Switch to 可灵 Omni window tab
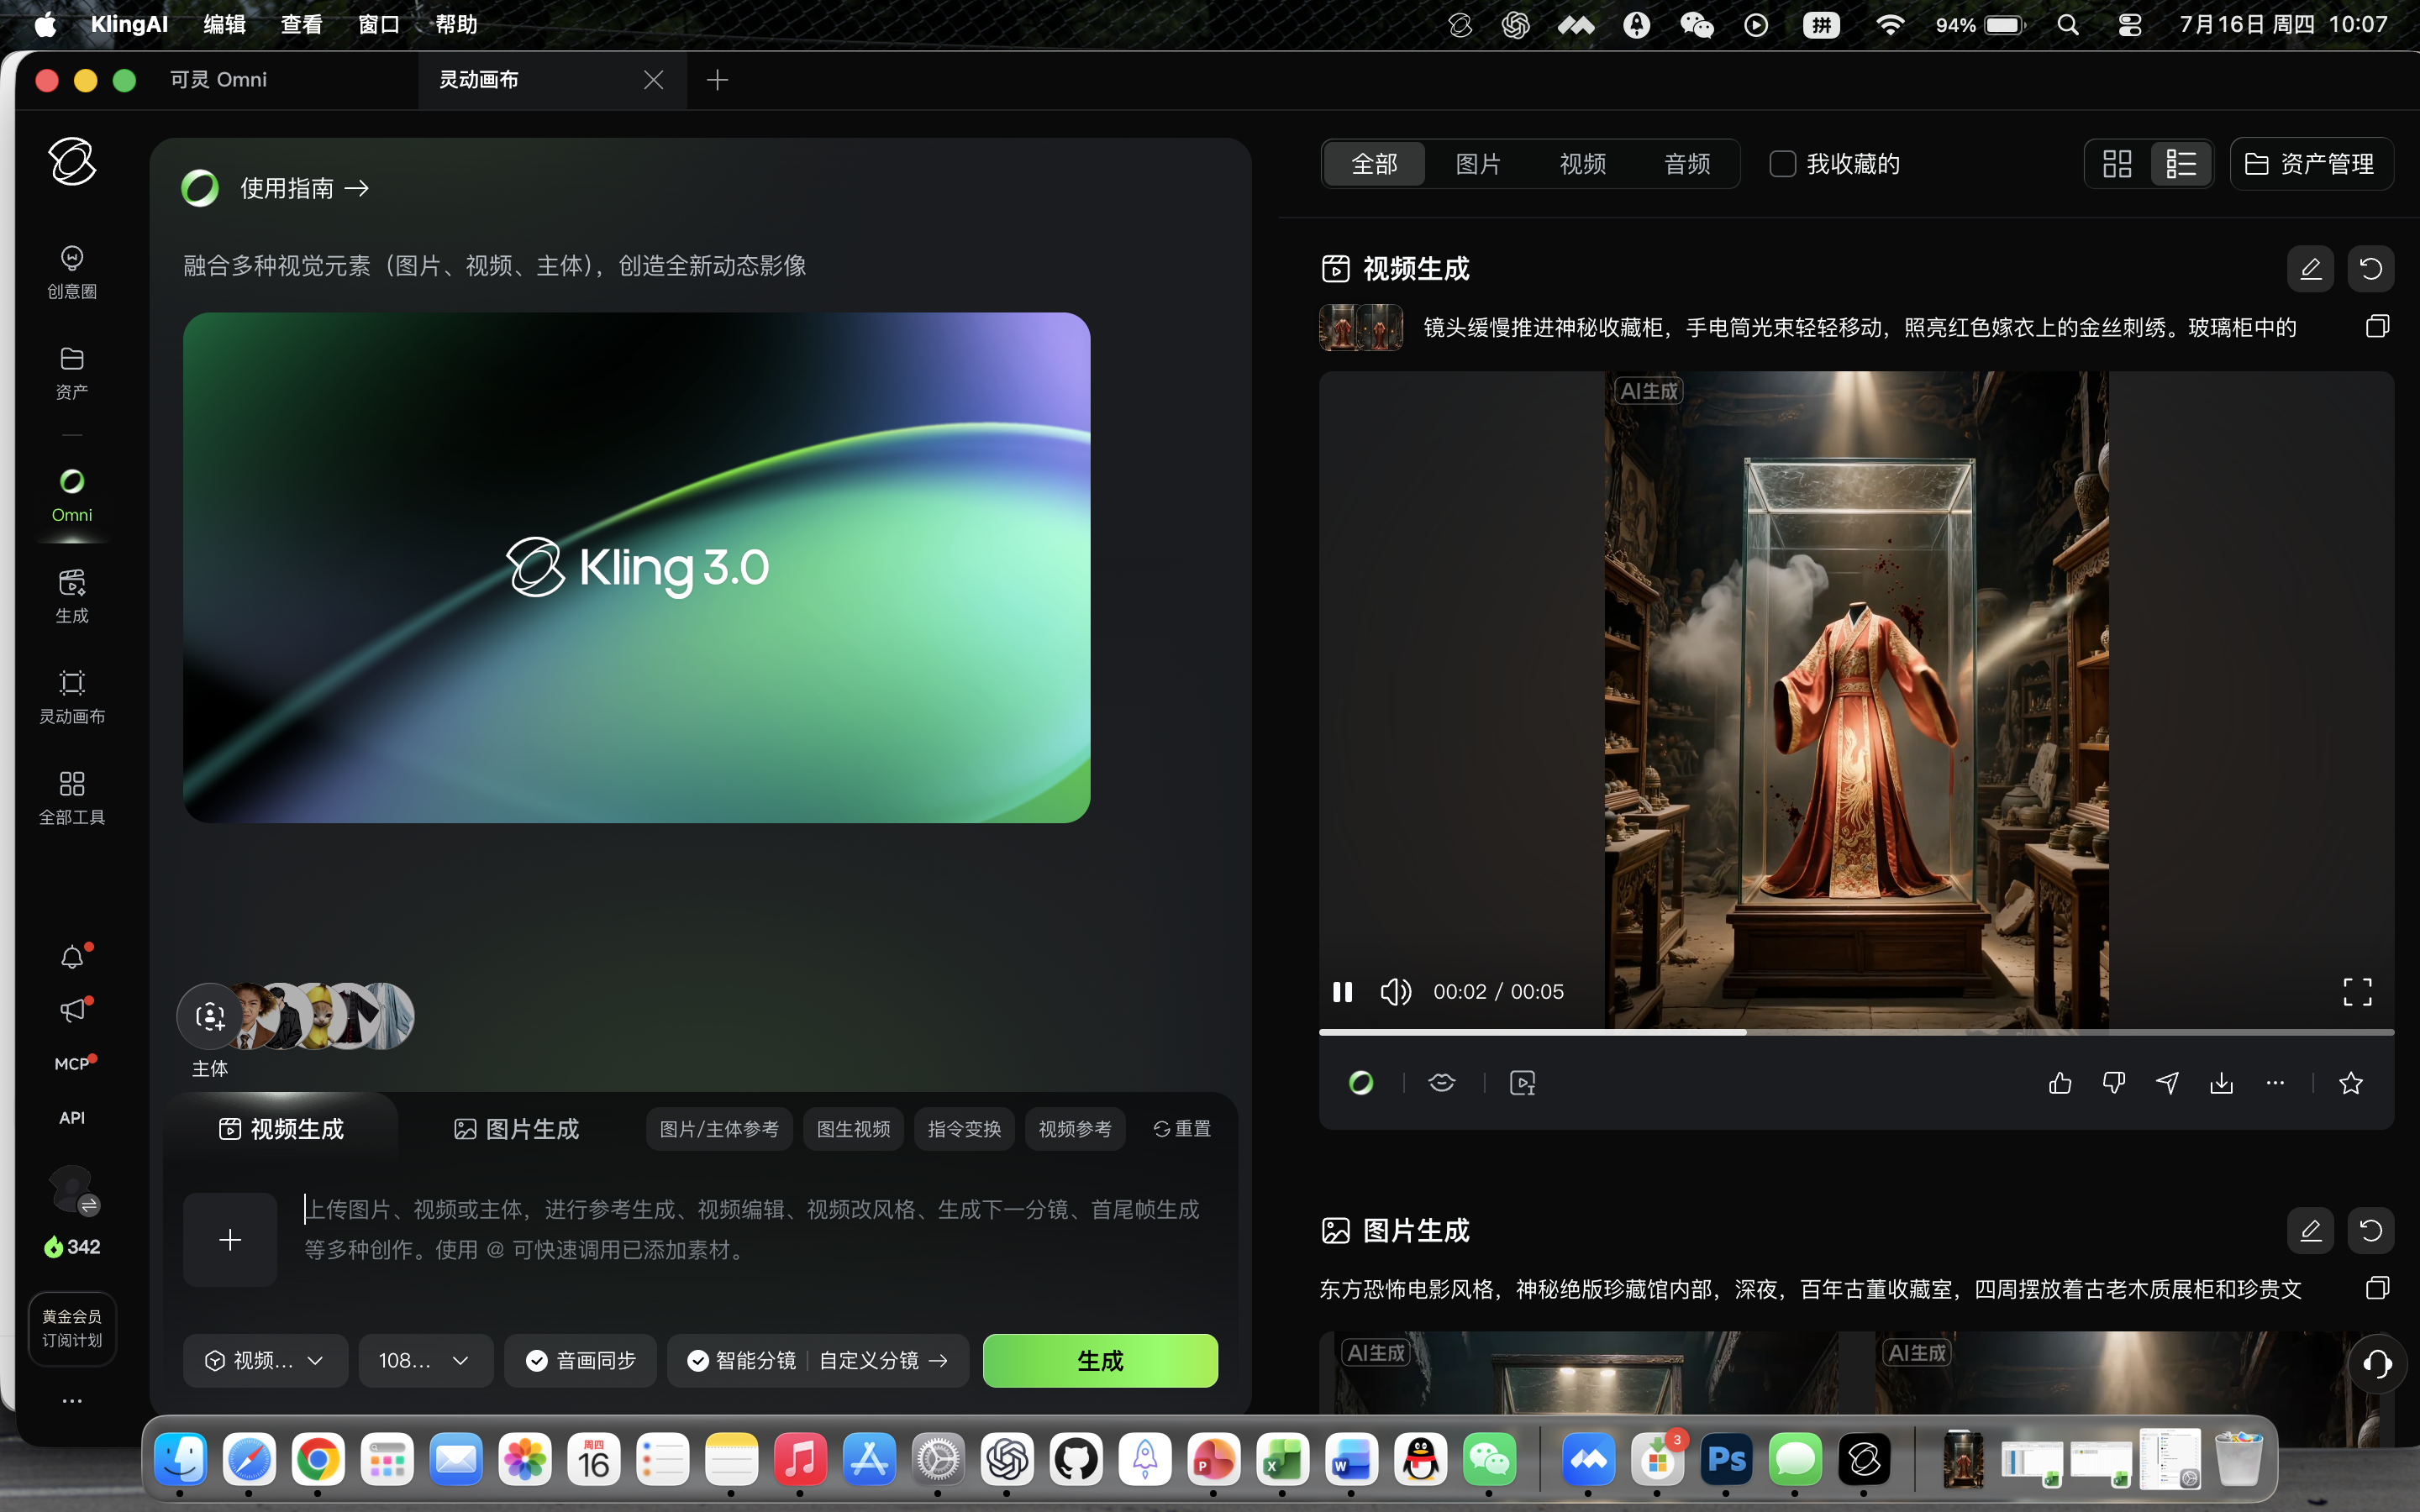Viewport: 2420px width, 1512px height. (219, 79)
